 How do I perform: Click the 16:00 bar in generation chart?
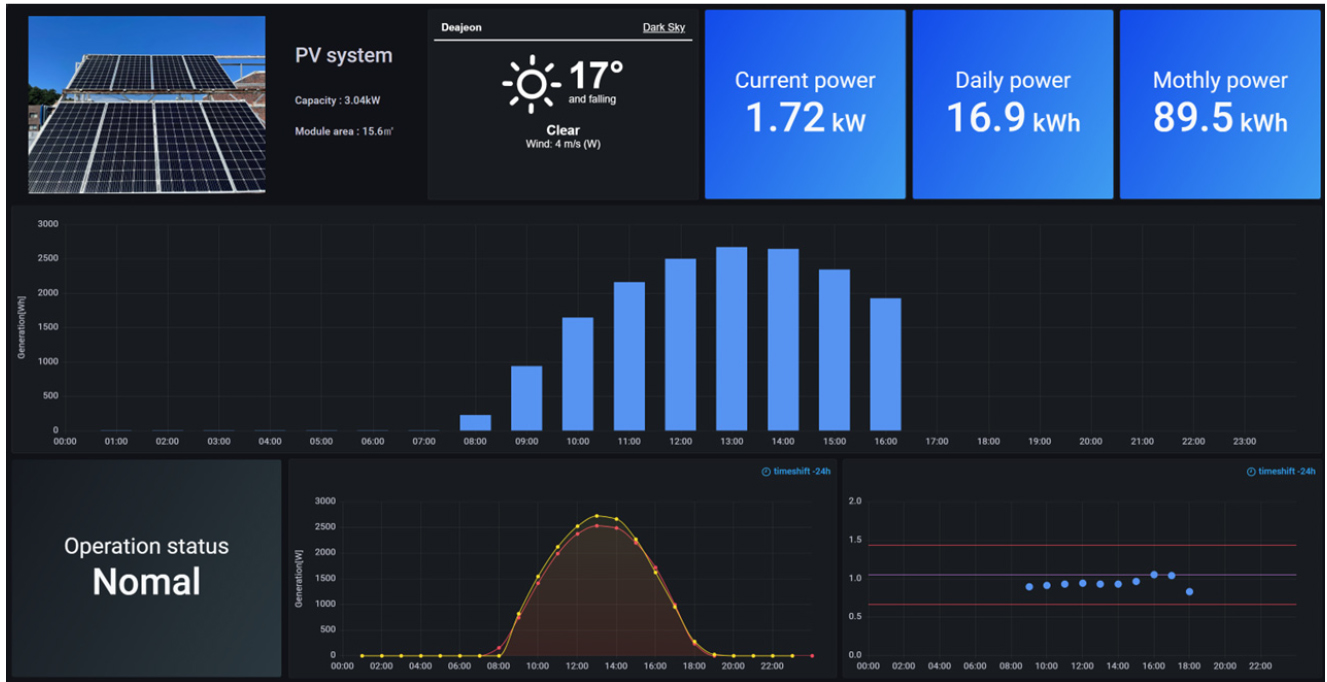pyautogui.click(x=886, y=365)
